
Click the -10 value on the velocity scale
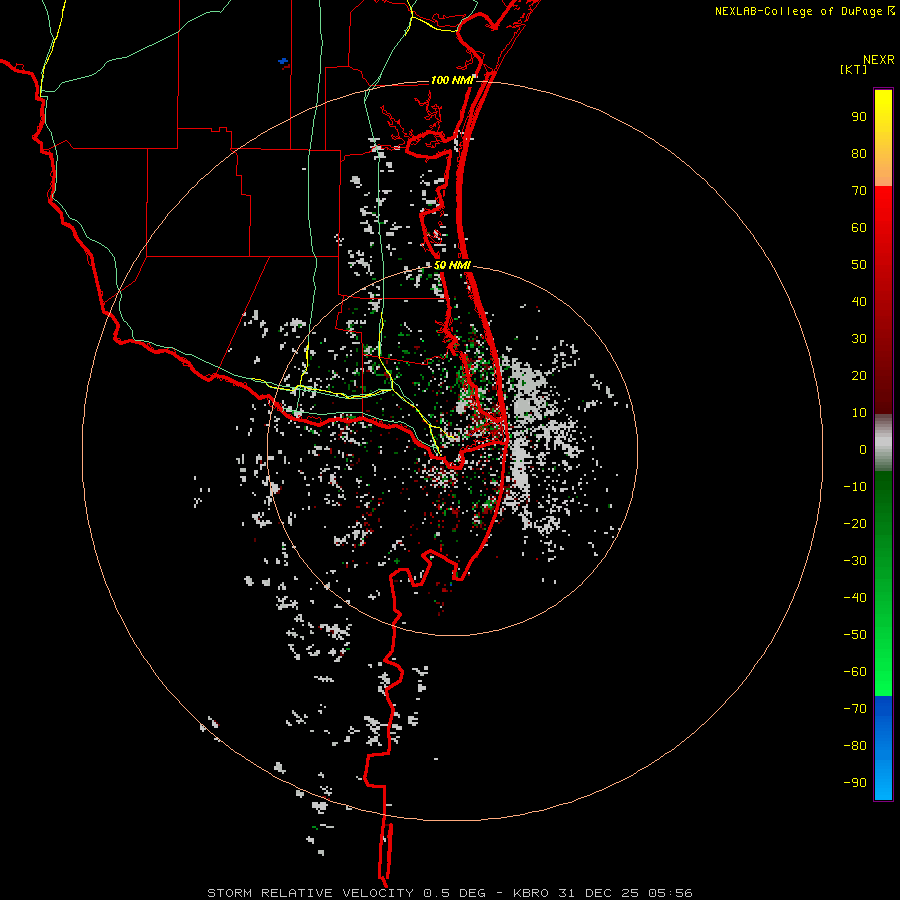(x=855, y=487)
